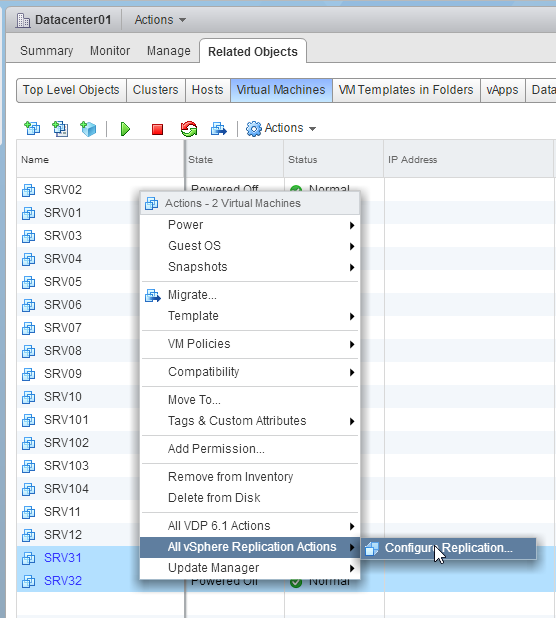The height and width of the screenshot is (618, 556).
Task: Click the gear icon beside Actions
Action: tap(253, 128)
